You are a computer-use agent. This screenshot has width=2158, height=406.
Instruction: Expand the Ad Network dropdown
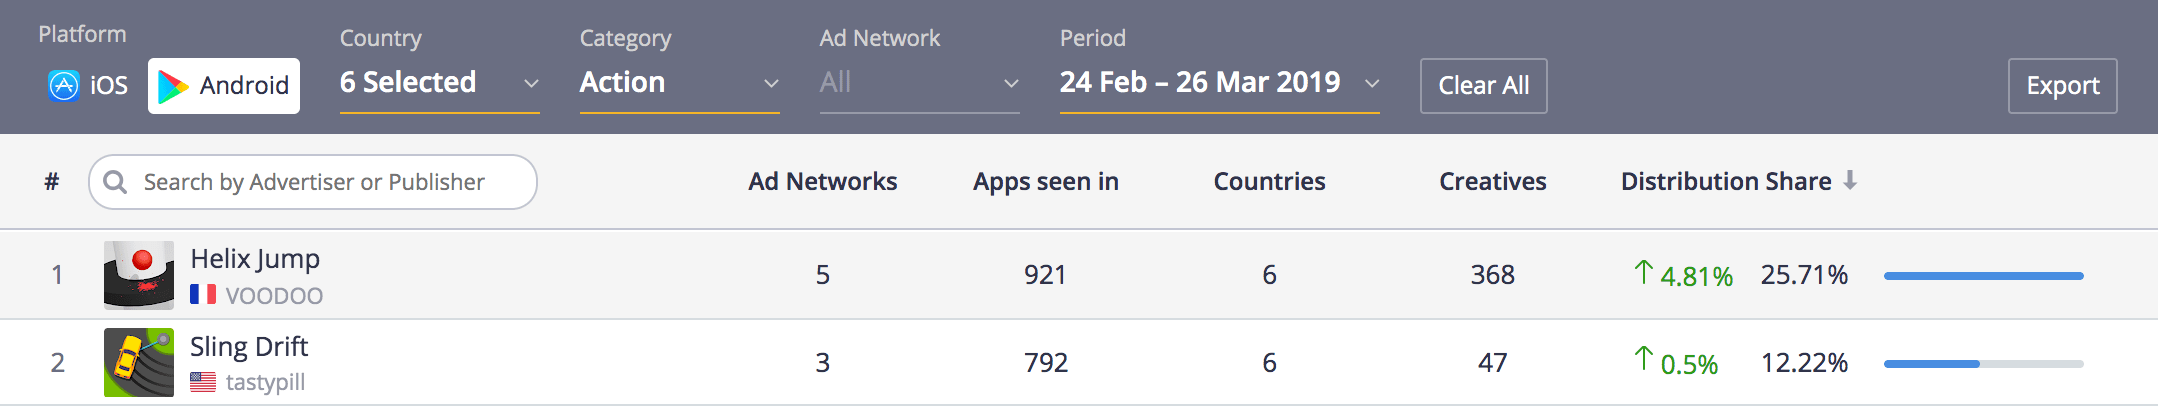click(920, 83)
